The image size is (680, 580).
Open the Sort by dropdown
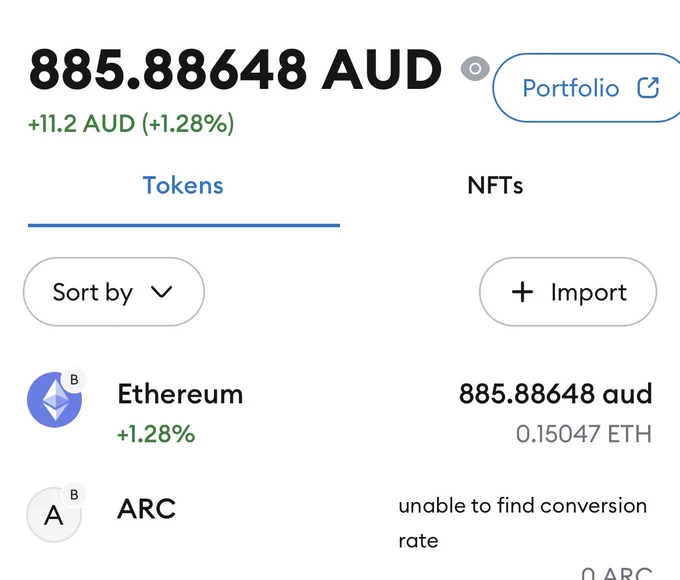(114, 292)
